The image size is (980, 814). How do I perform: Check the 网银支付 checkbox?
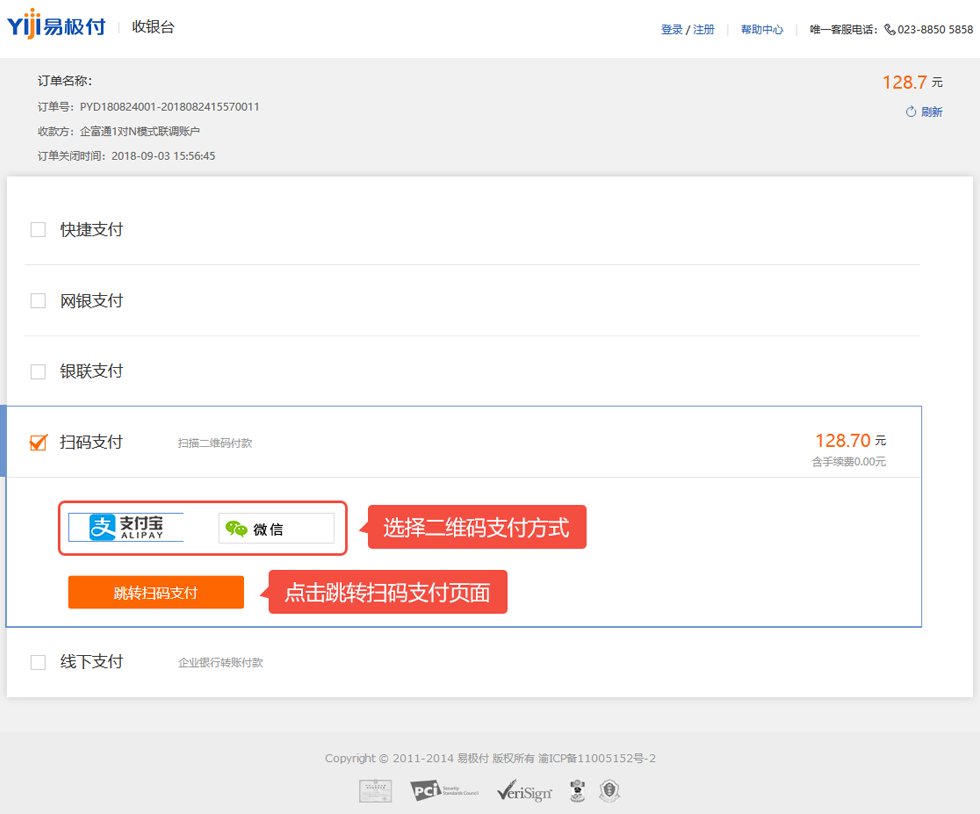(x=38, y=301)
